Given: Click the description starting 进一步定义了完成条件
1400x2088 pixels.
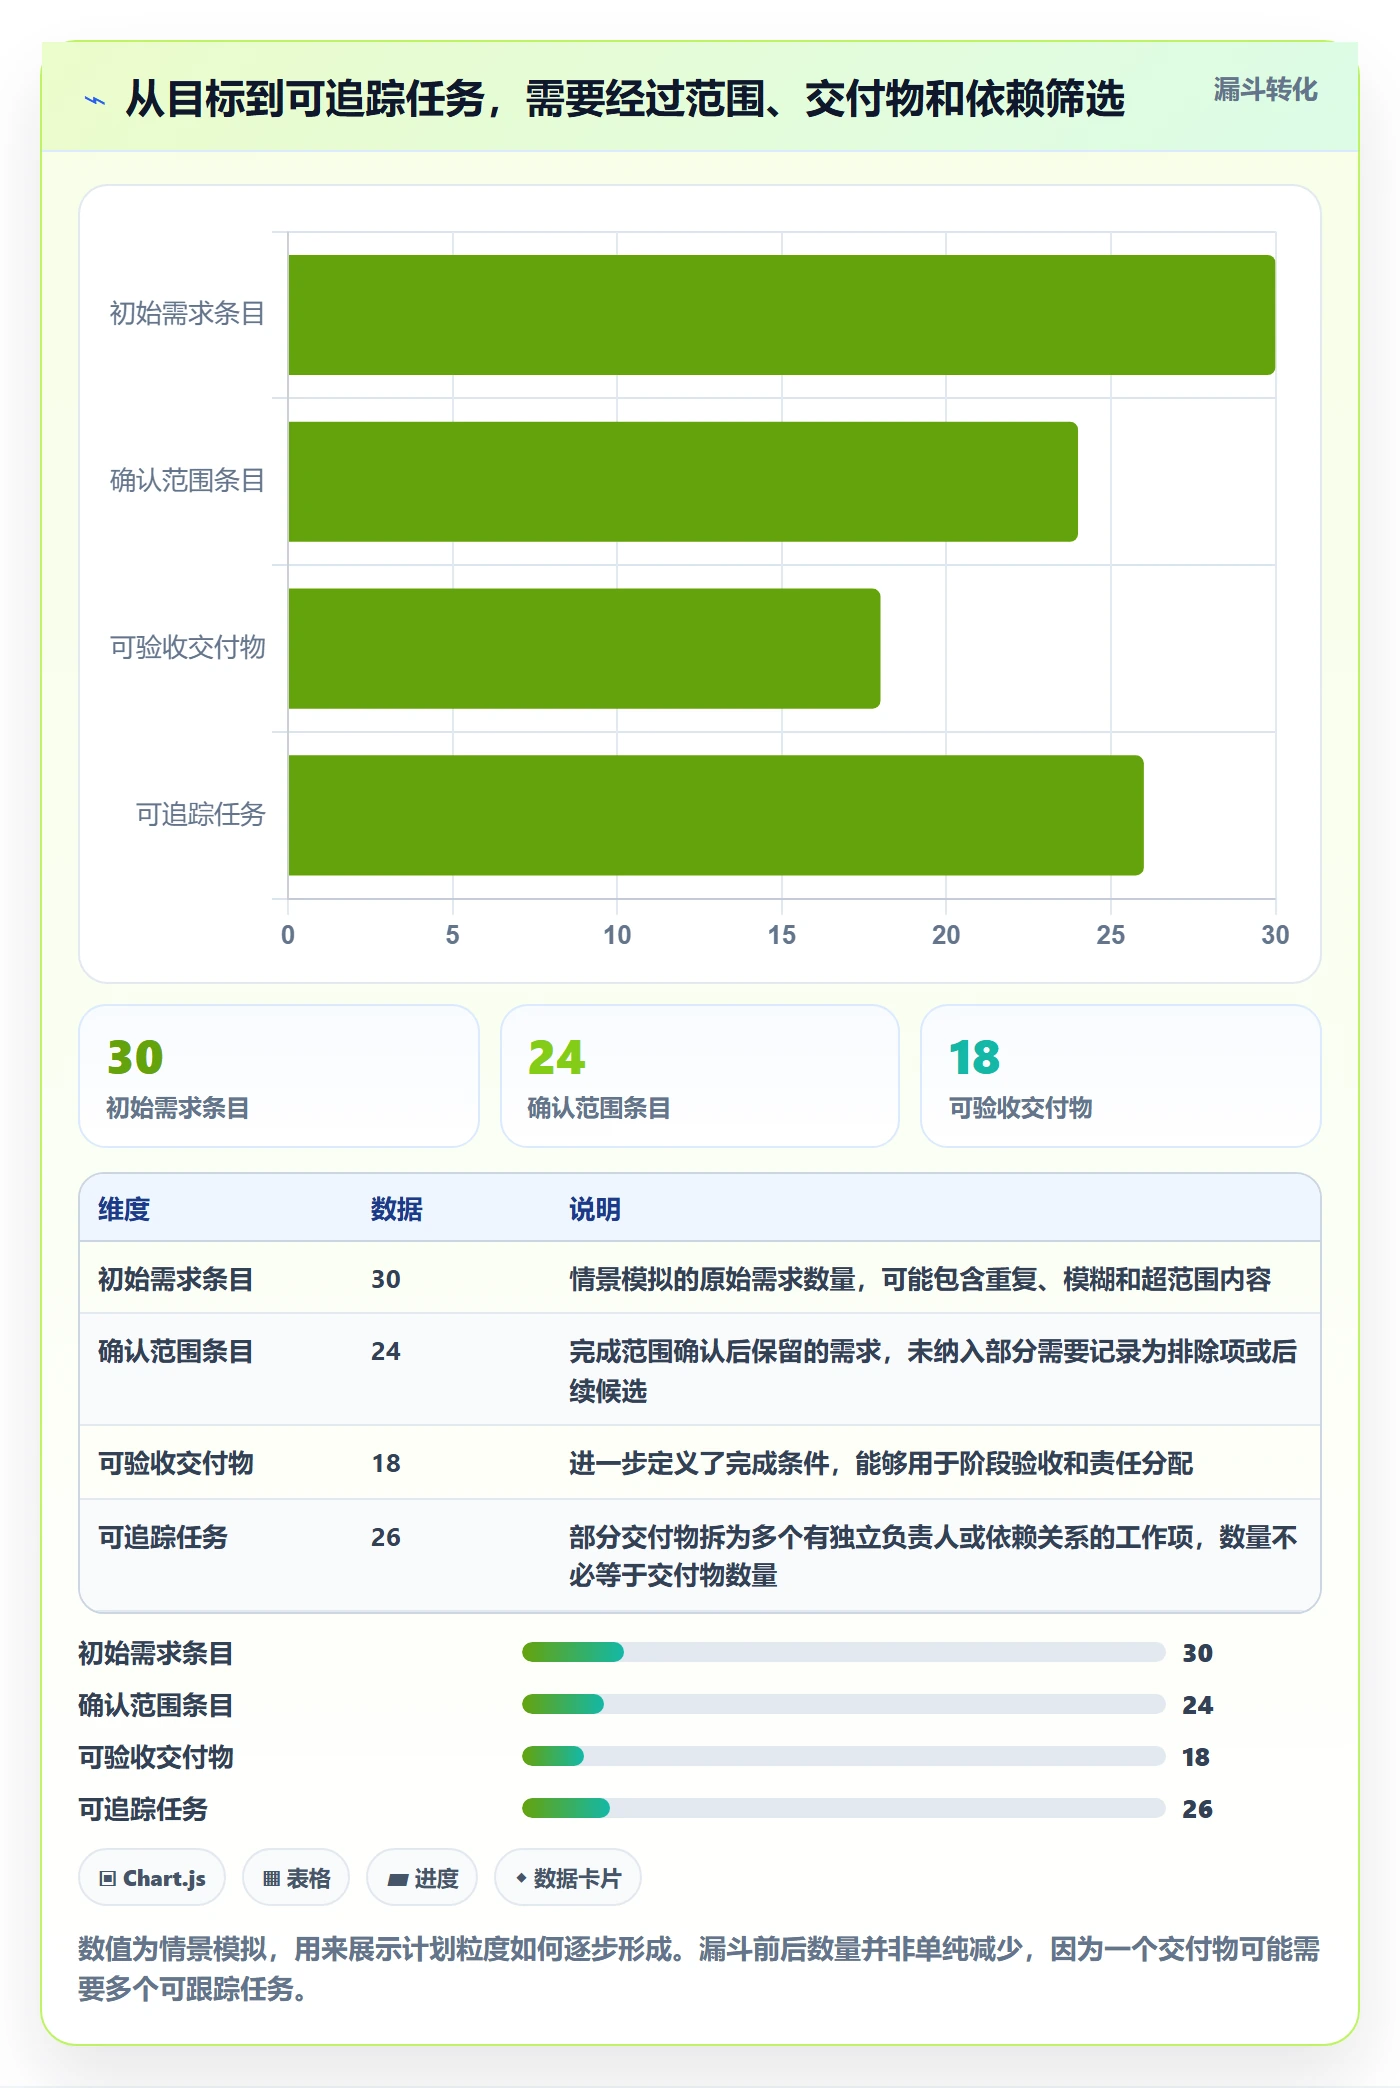Looking at the screenshot, I should tap(881, 1463).
